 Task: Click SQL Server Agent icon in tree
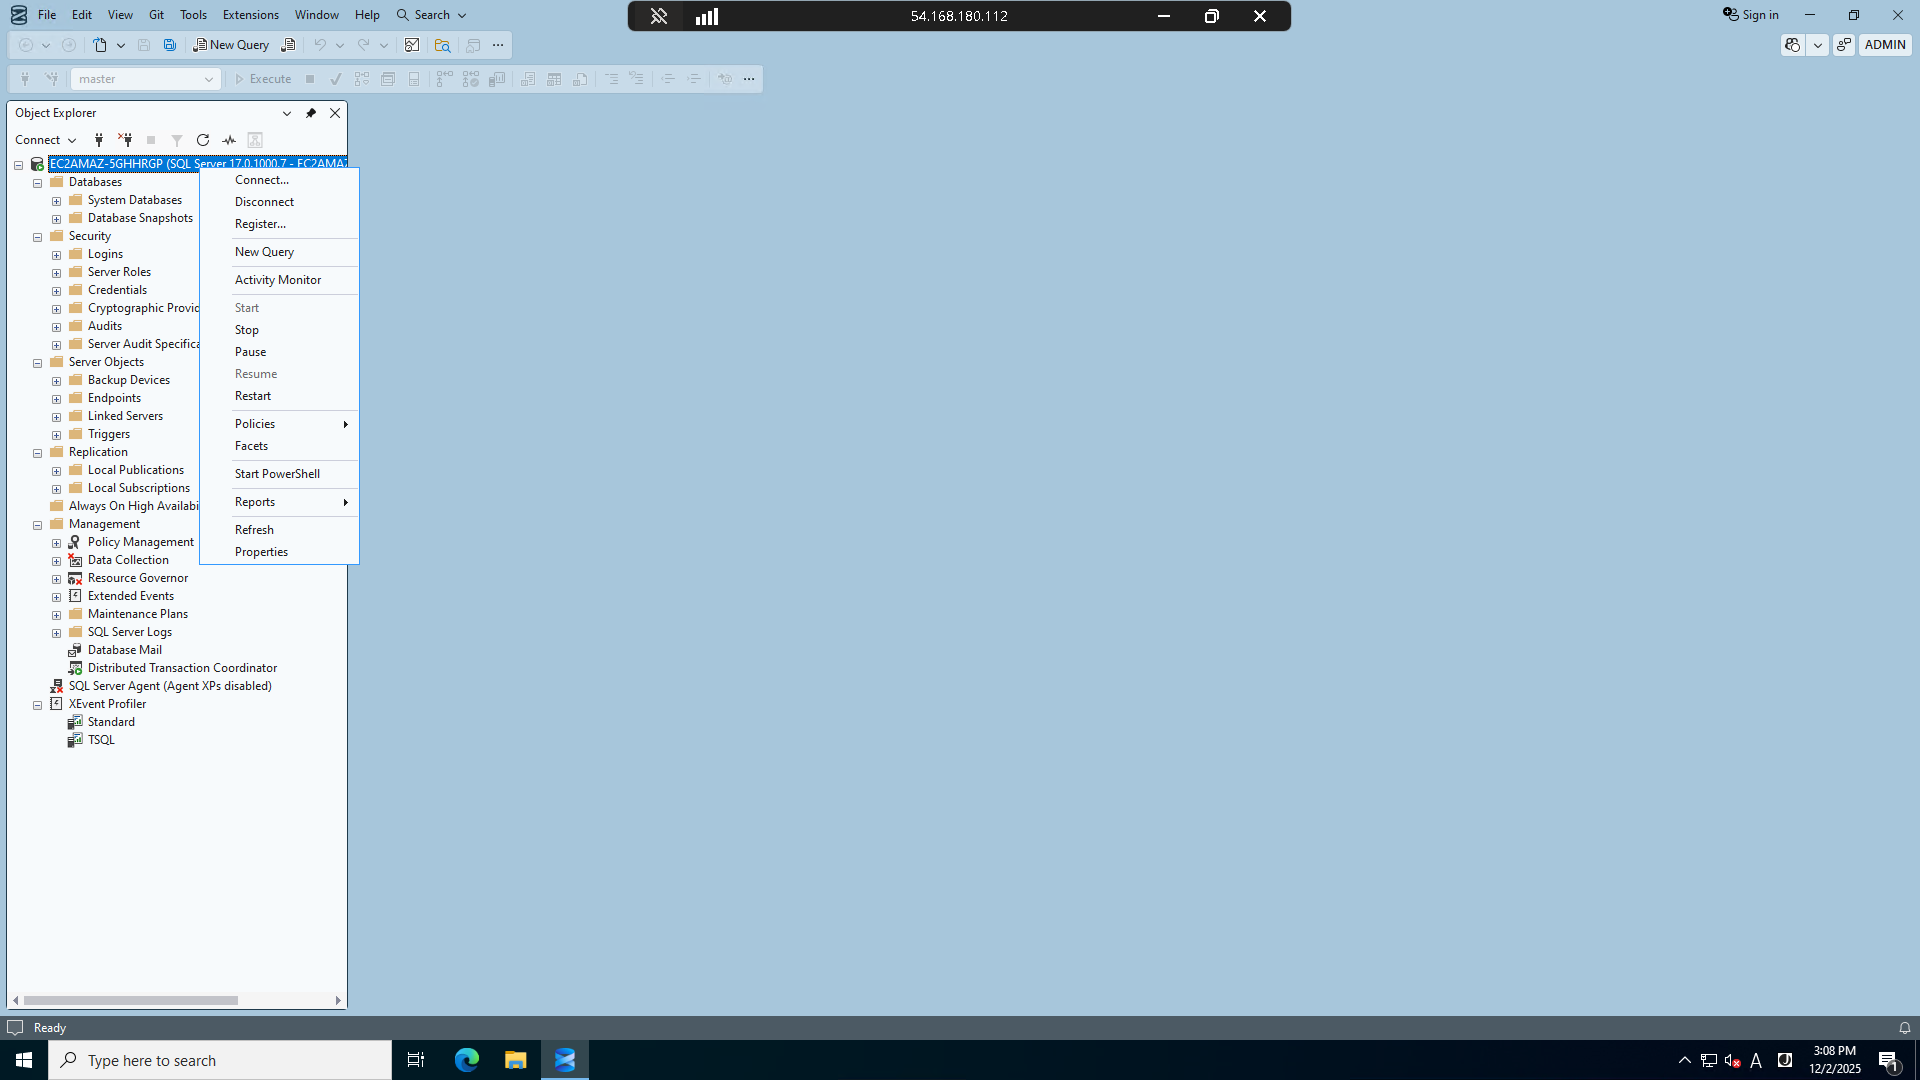click(x=57, y=686)
